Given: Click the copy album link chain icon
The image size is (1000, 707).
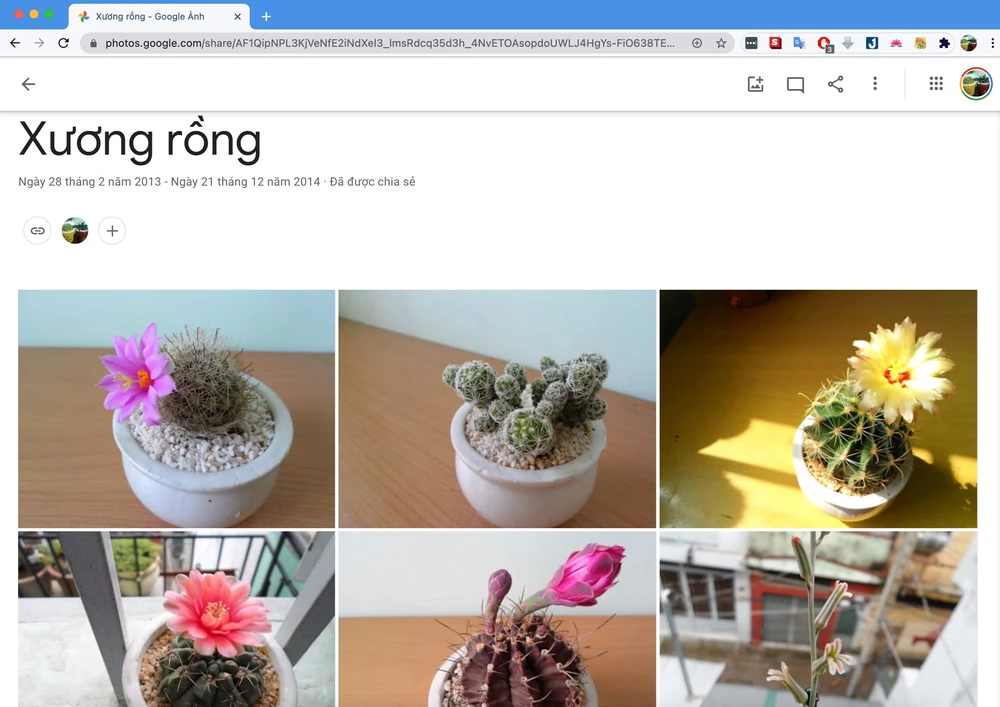Looking at the screenshot, I should click(37, 230).
